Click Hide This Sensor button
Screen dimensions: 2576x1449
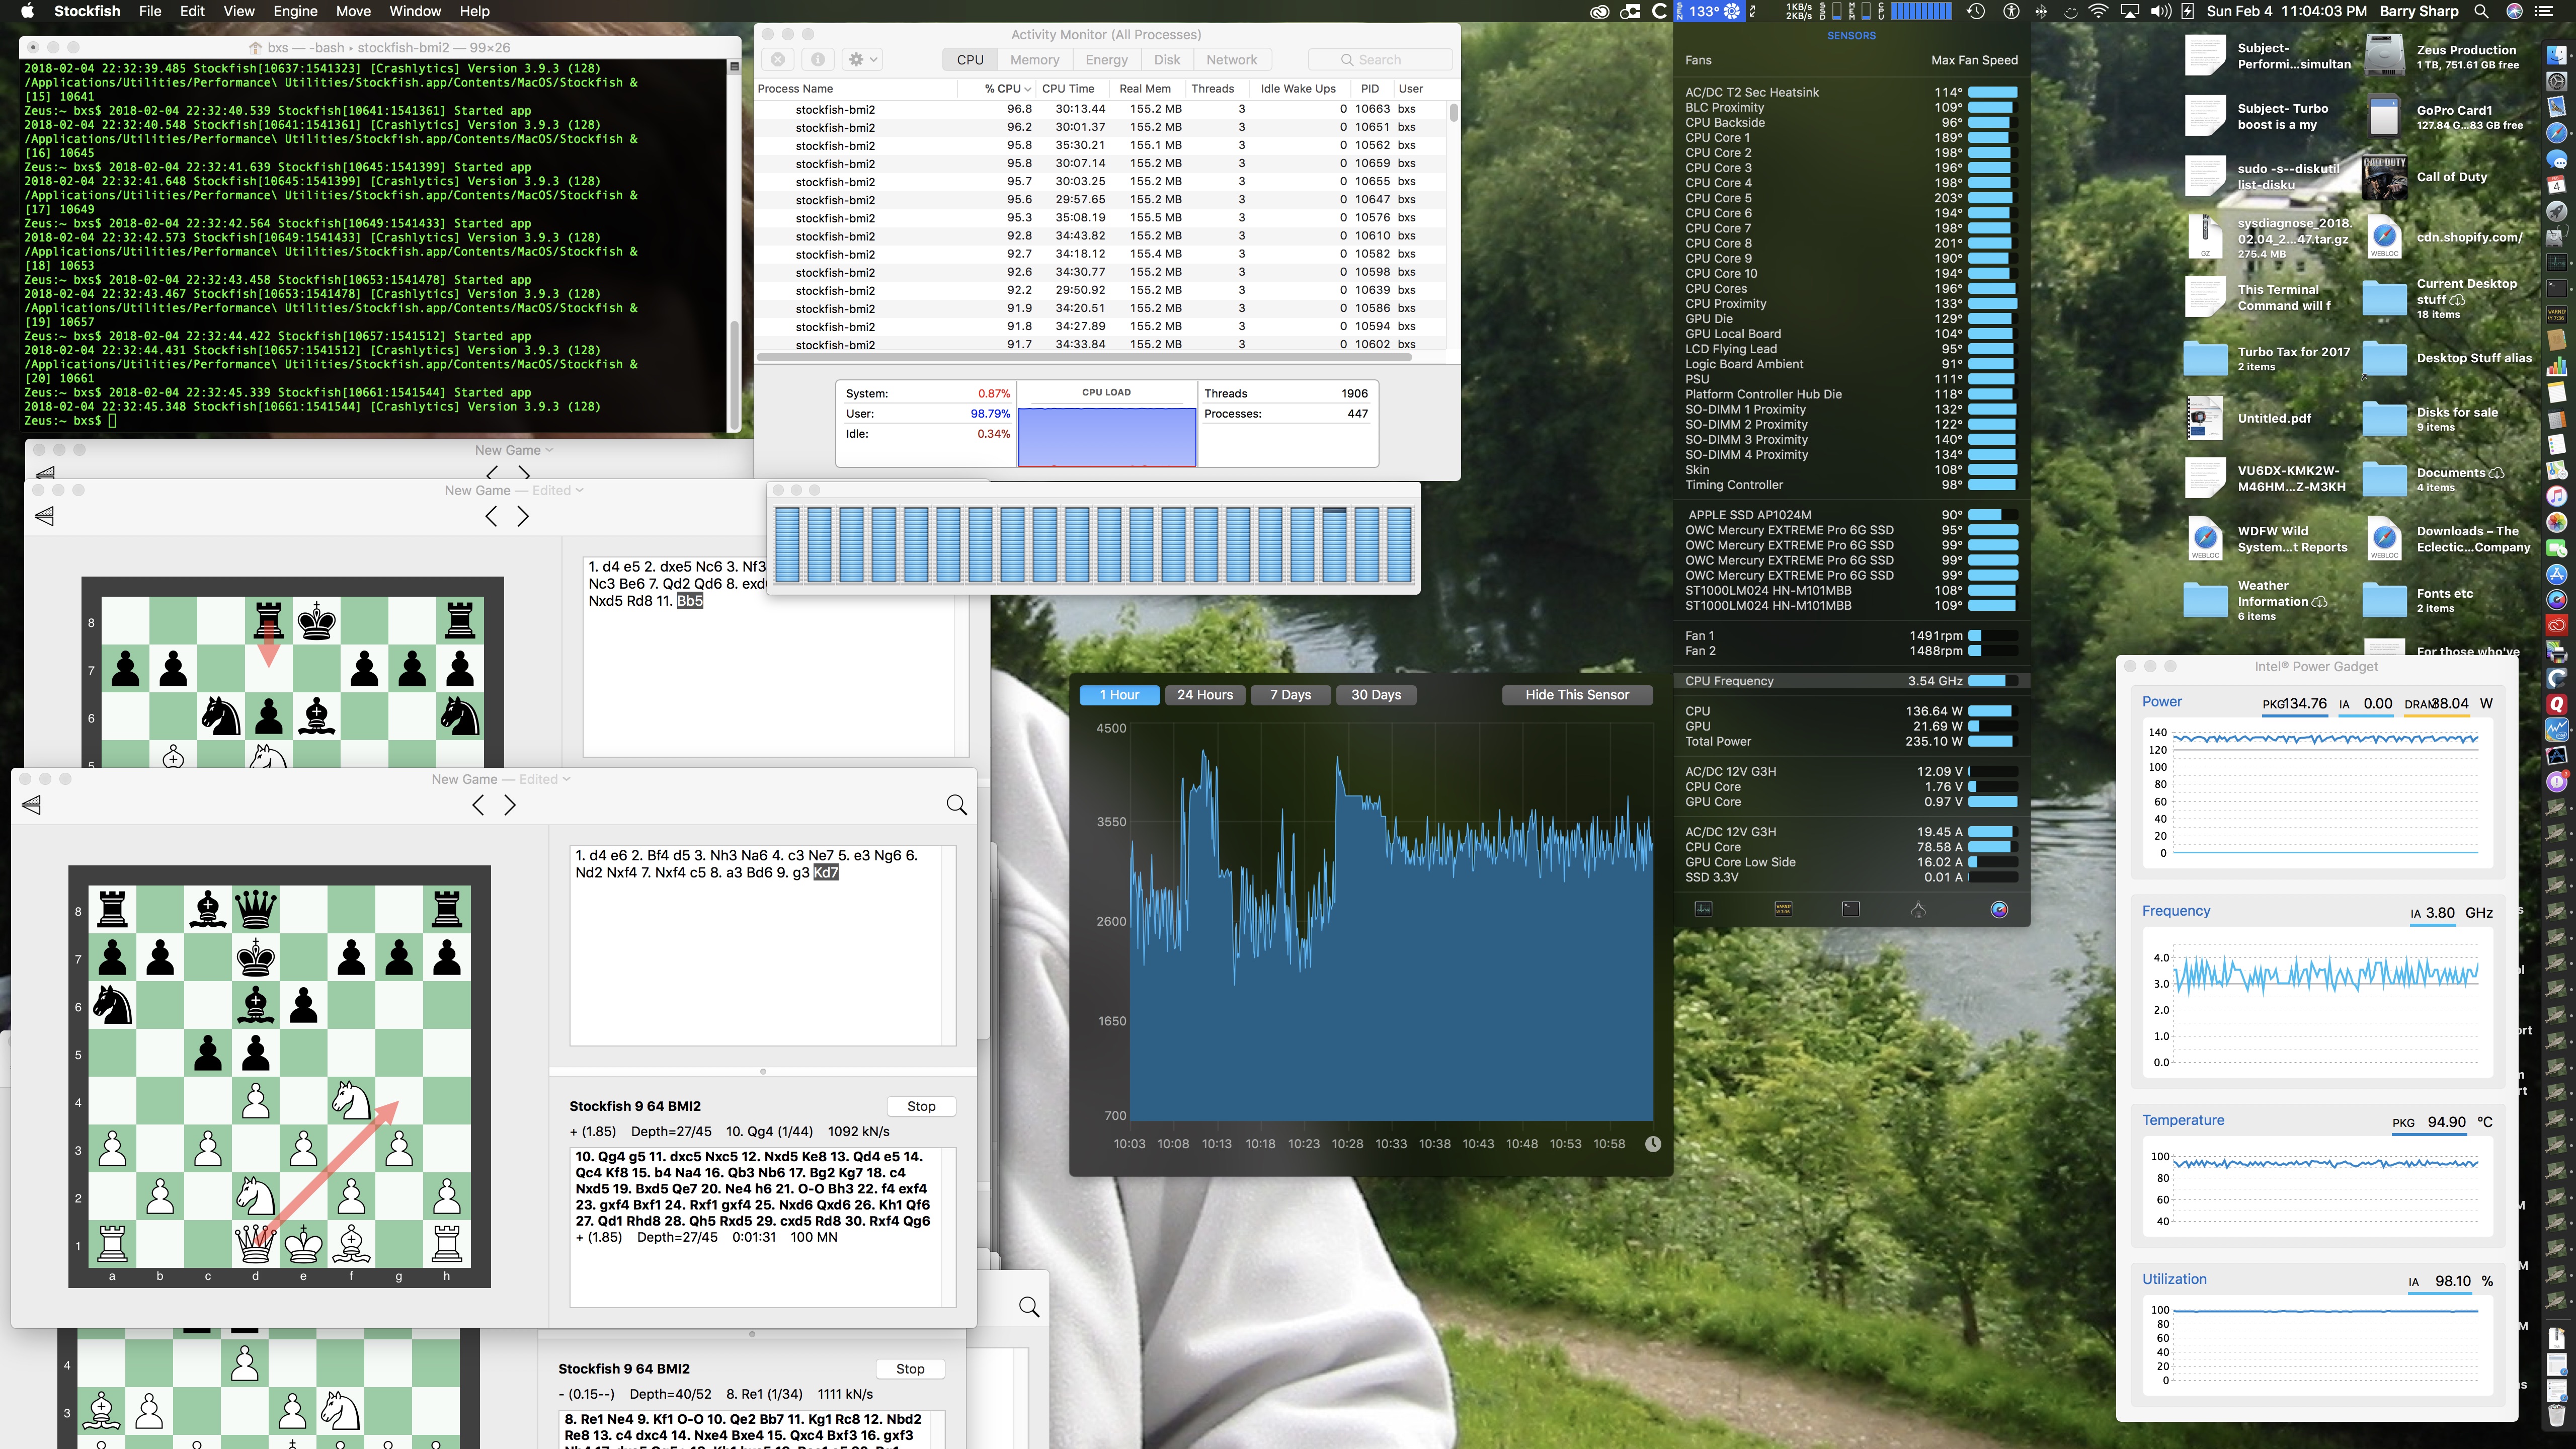1577,695
